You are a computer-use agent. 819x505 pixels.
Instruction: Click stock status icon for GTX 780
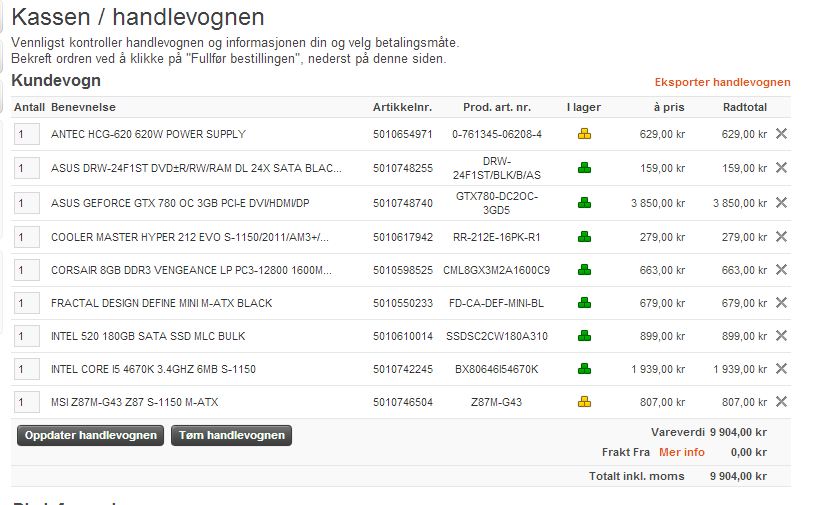[x=584, y=203]
